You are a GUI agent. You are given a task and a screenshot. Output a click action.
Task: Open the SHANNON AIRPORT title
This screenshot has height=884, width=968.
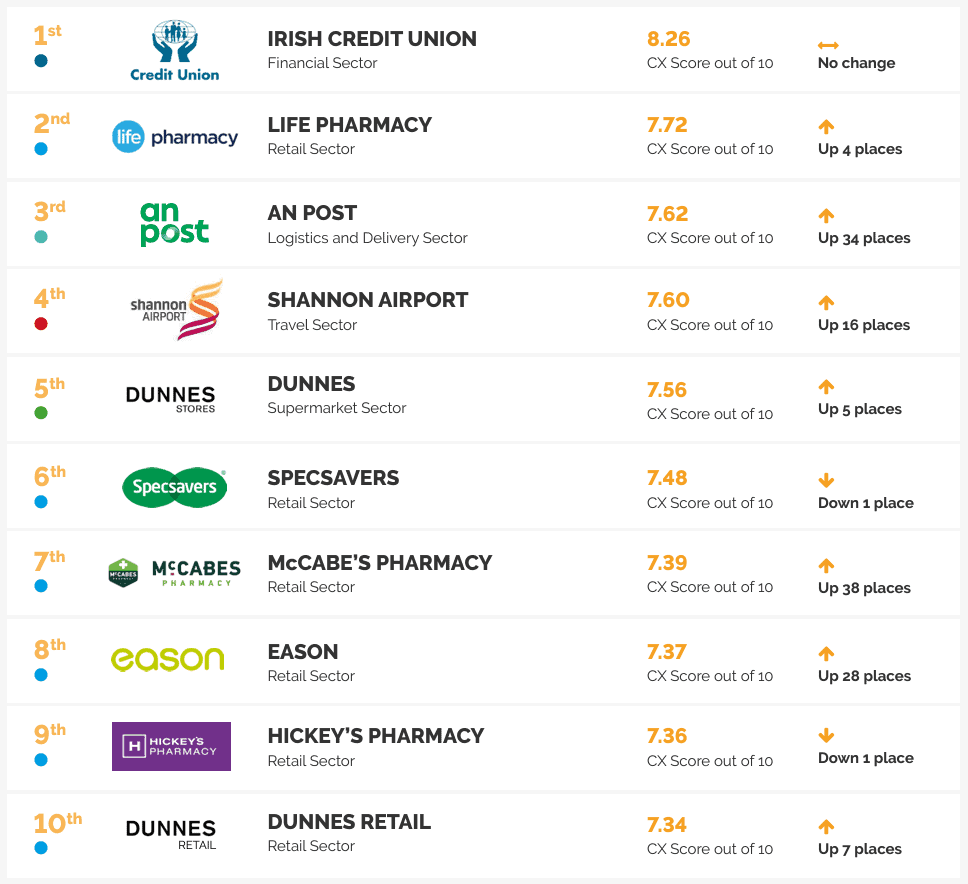coord(367,300)
